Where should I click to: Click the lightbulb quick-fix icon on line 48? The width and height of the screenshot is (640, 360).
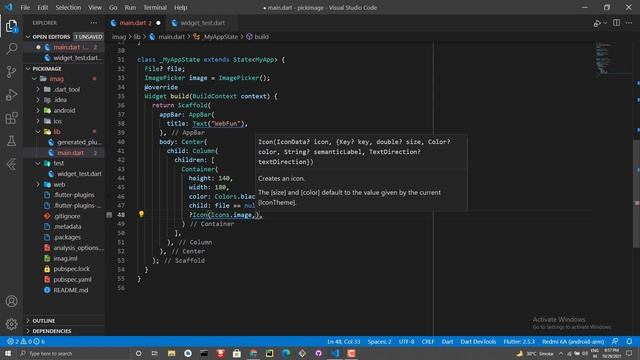(141, 214)
